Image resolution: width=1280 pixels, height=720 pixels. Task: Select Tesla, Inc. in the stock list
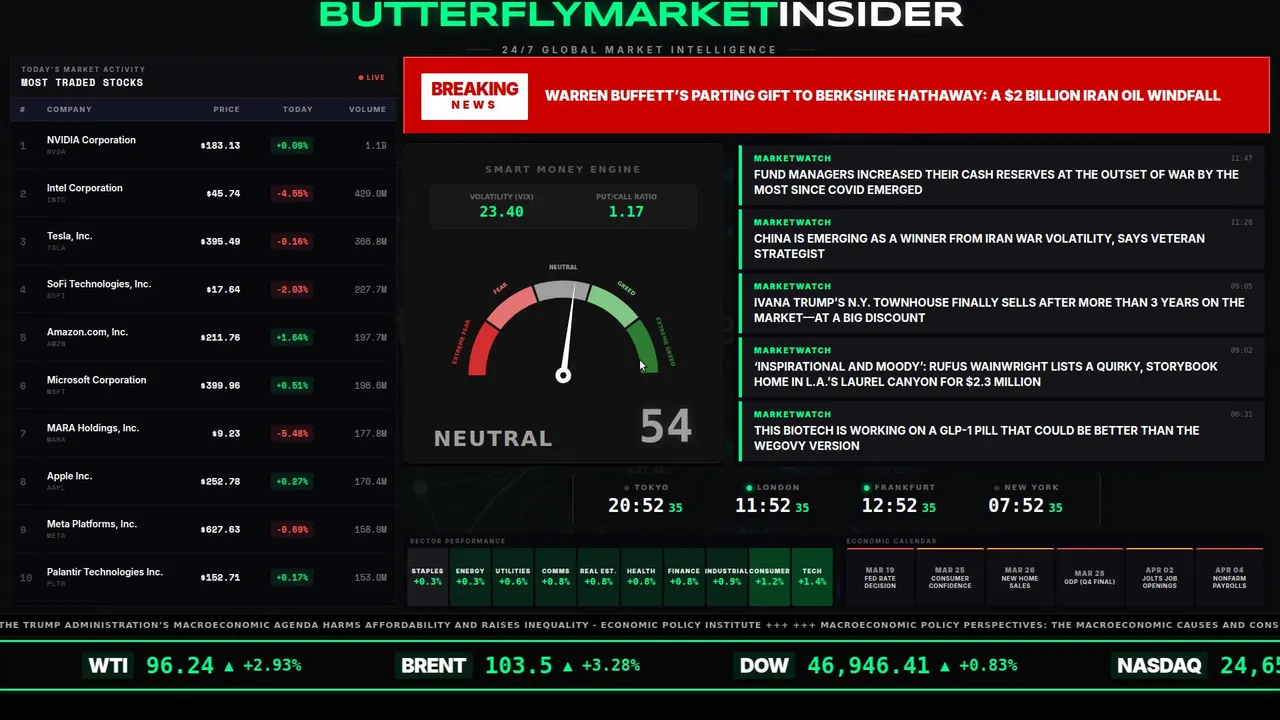pos(69,236)
